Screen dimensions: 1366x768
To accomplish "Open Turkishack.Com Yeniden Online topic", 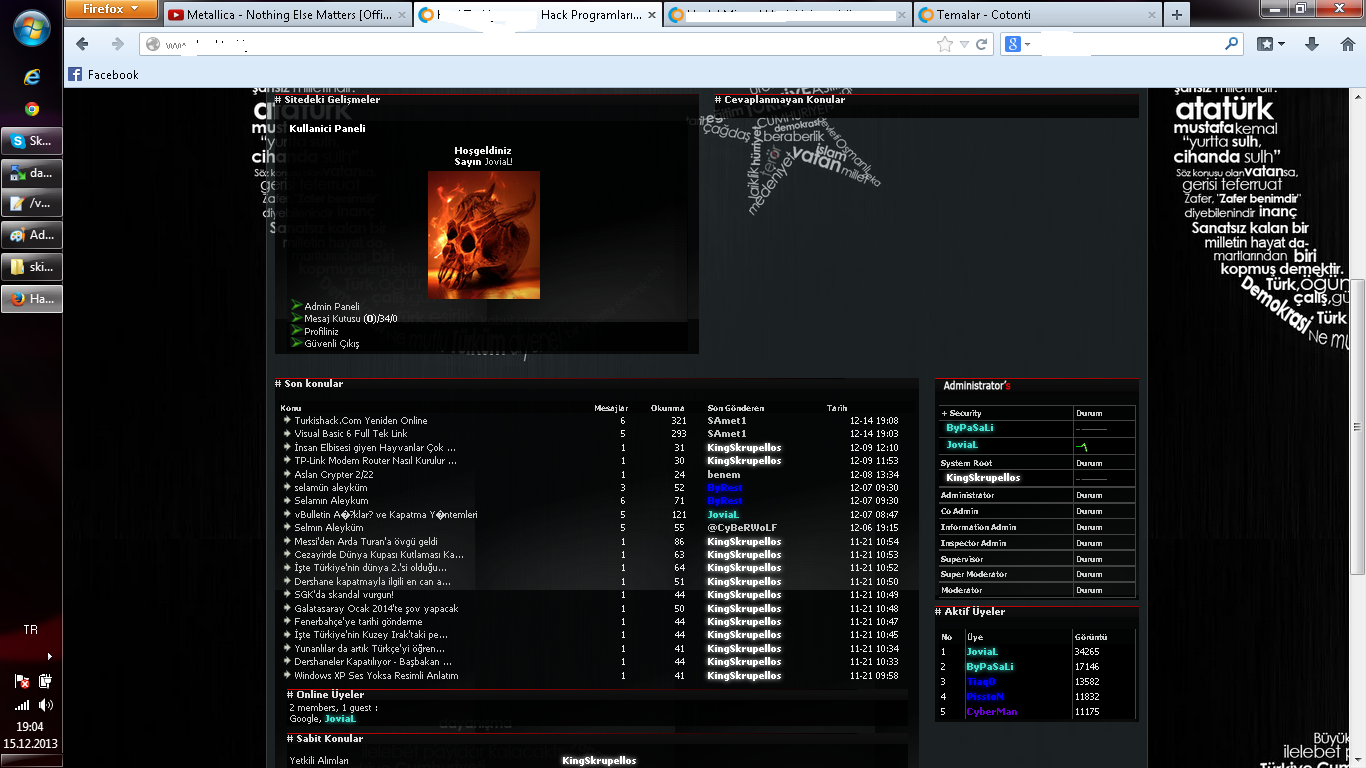I will click(360, 421).
